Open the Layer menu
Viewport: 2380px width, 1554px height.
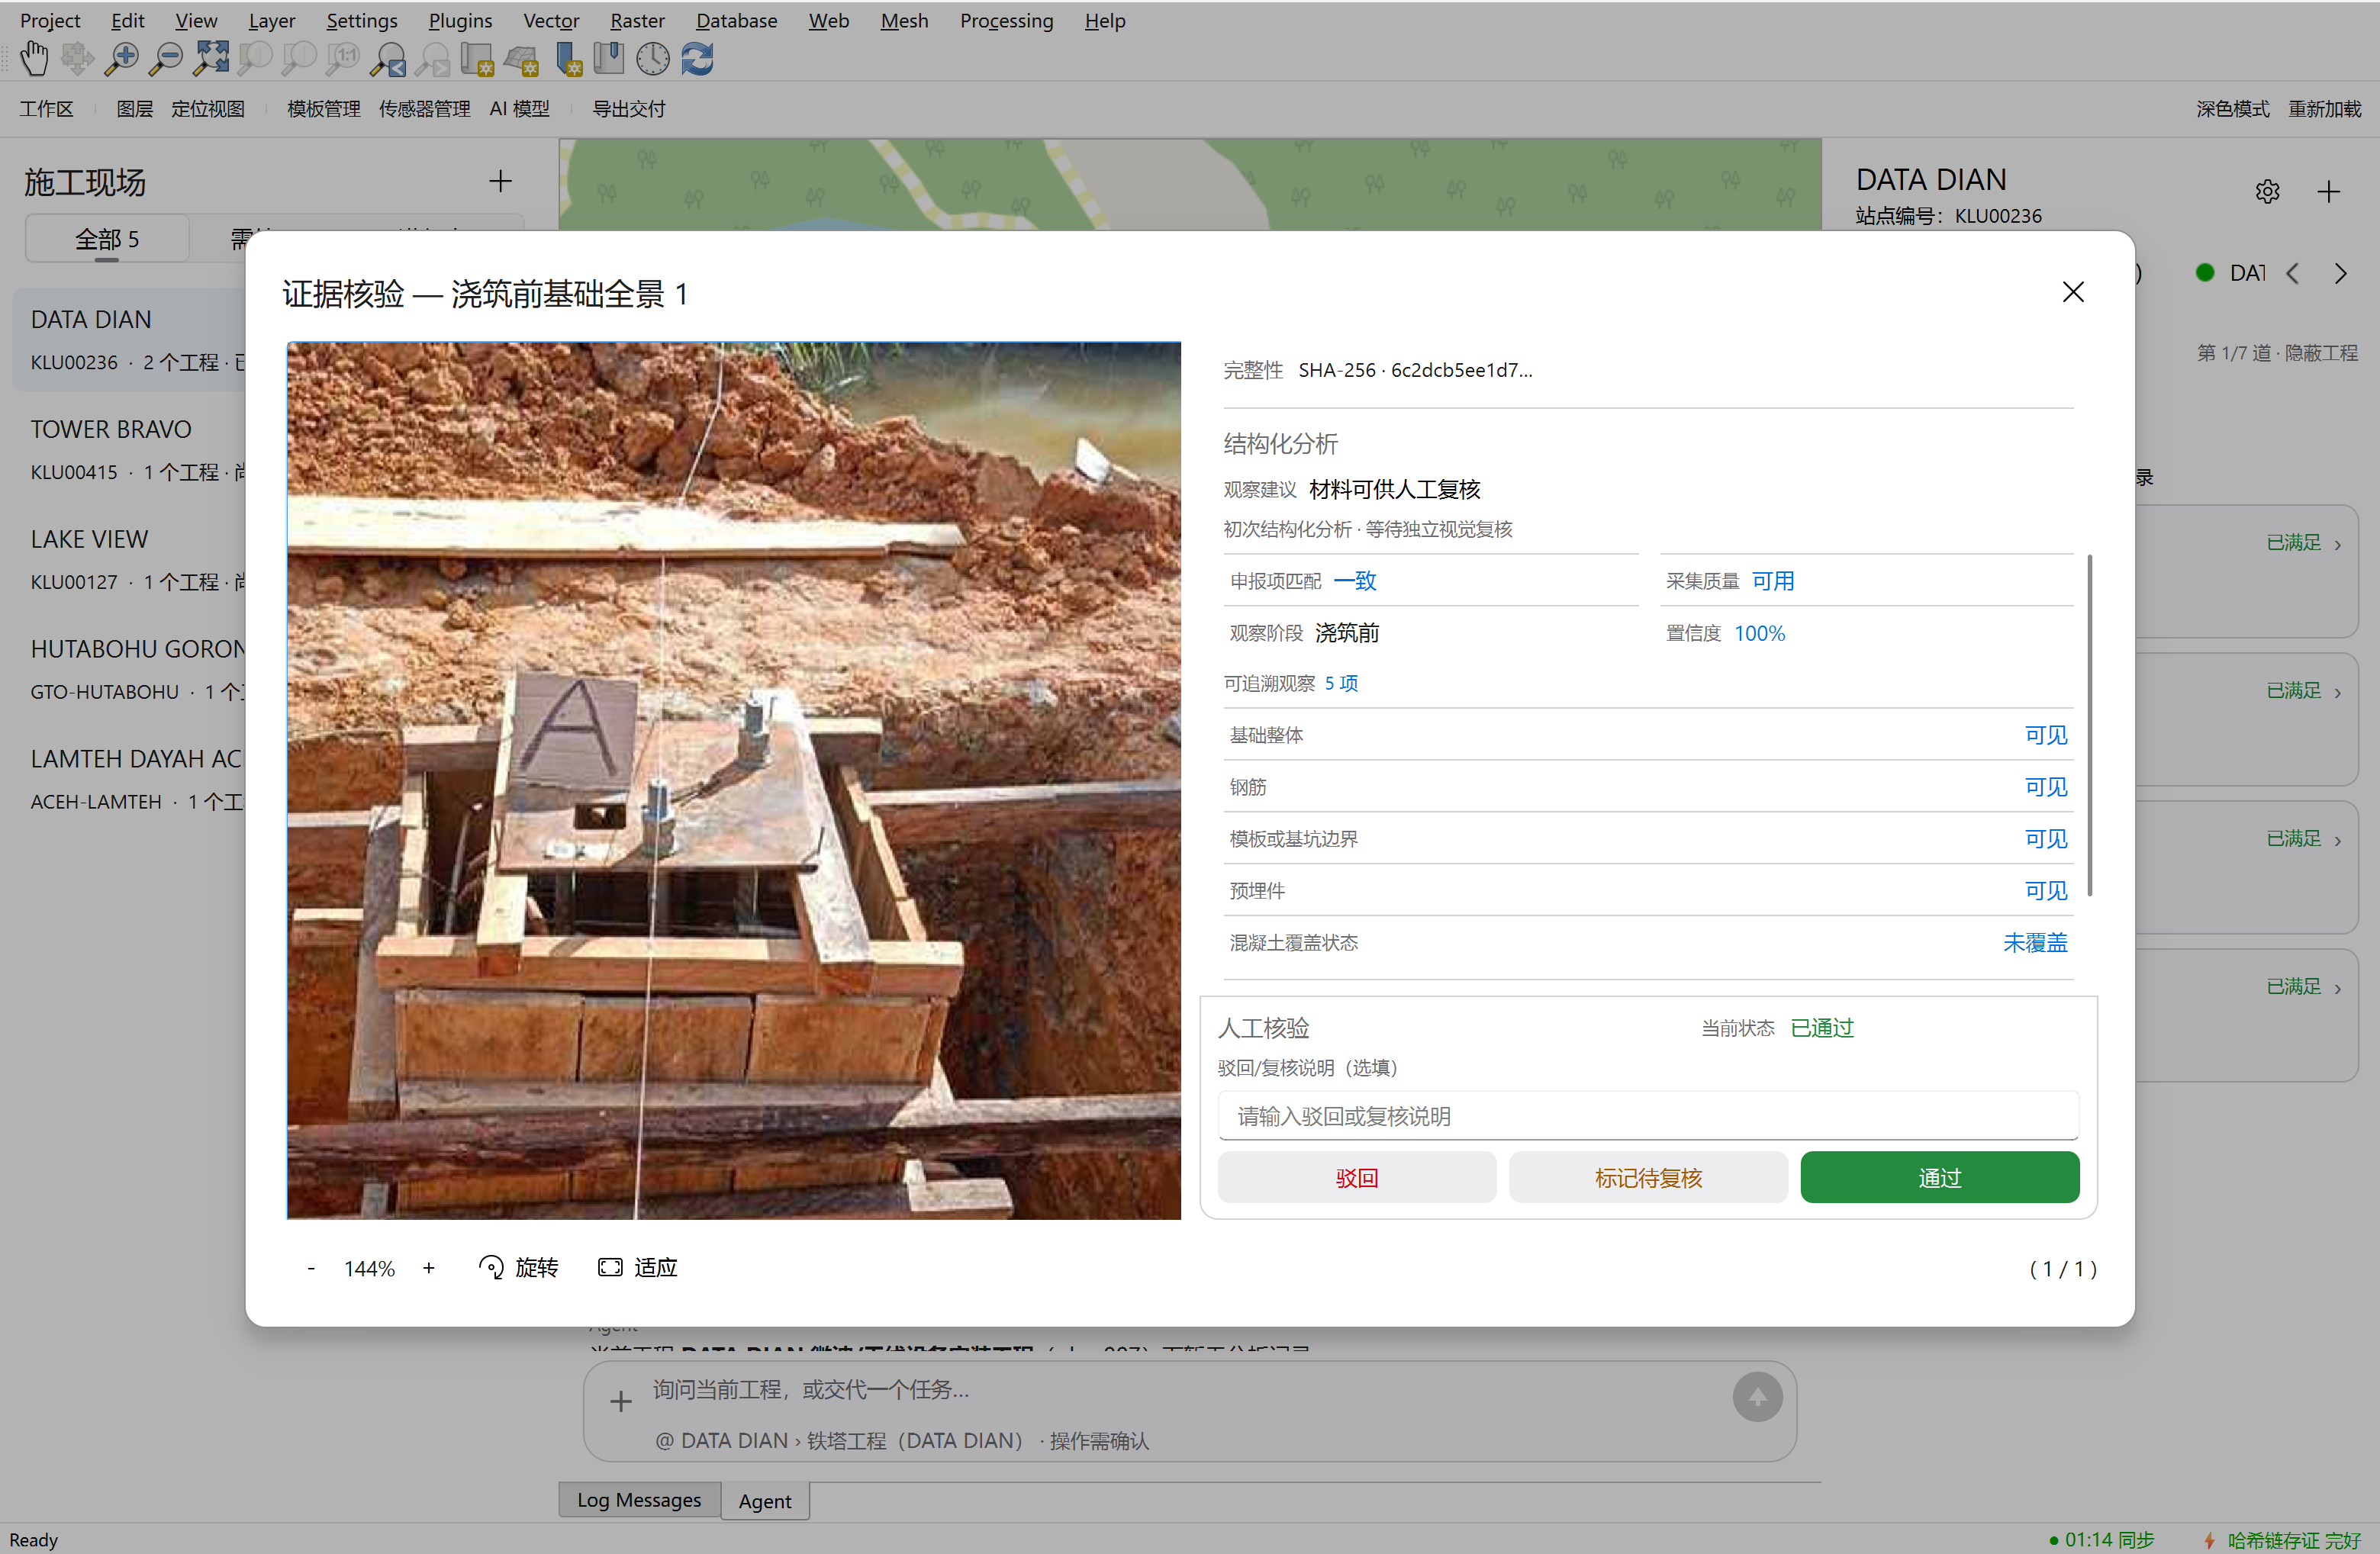coord(271,20)
